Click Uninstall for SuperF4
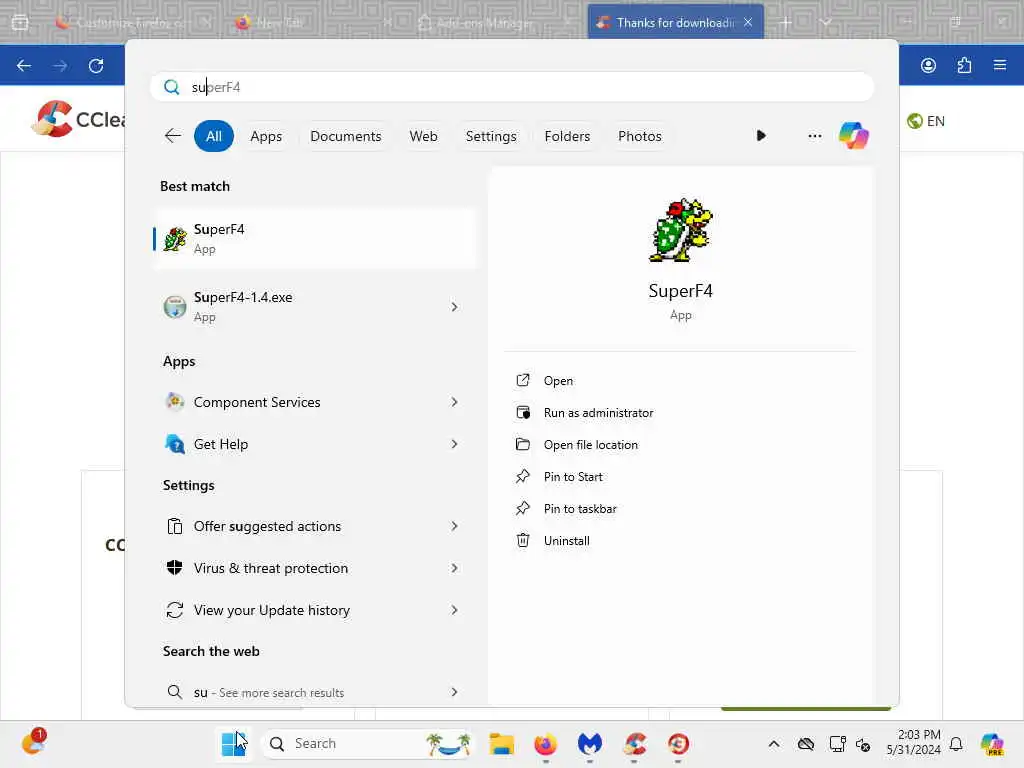Image resolution: width=1024 pixels, height=768 pixels. click(x=566, y=541)
